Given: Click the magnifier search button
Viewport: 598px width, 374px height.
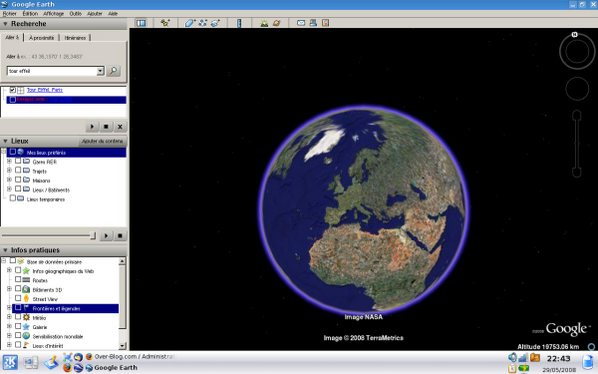Looking at the screenshot, I should pos(113,71).
